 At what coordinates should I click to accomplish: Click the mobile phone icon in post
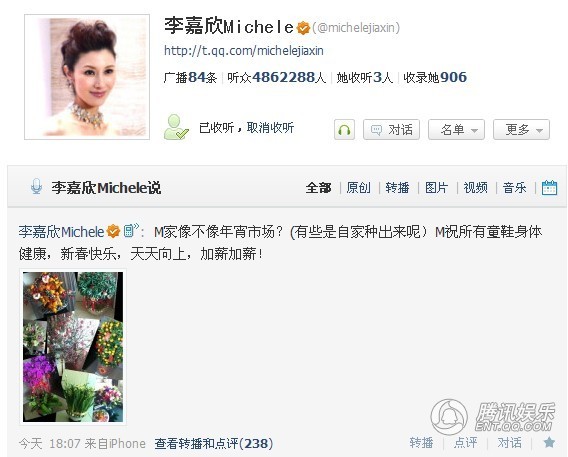click(x=131, y=230)
